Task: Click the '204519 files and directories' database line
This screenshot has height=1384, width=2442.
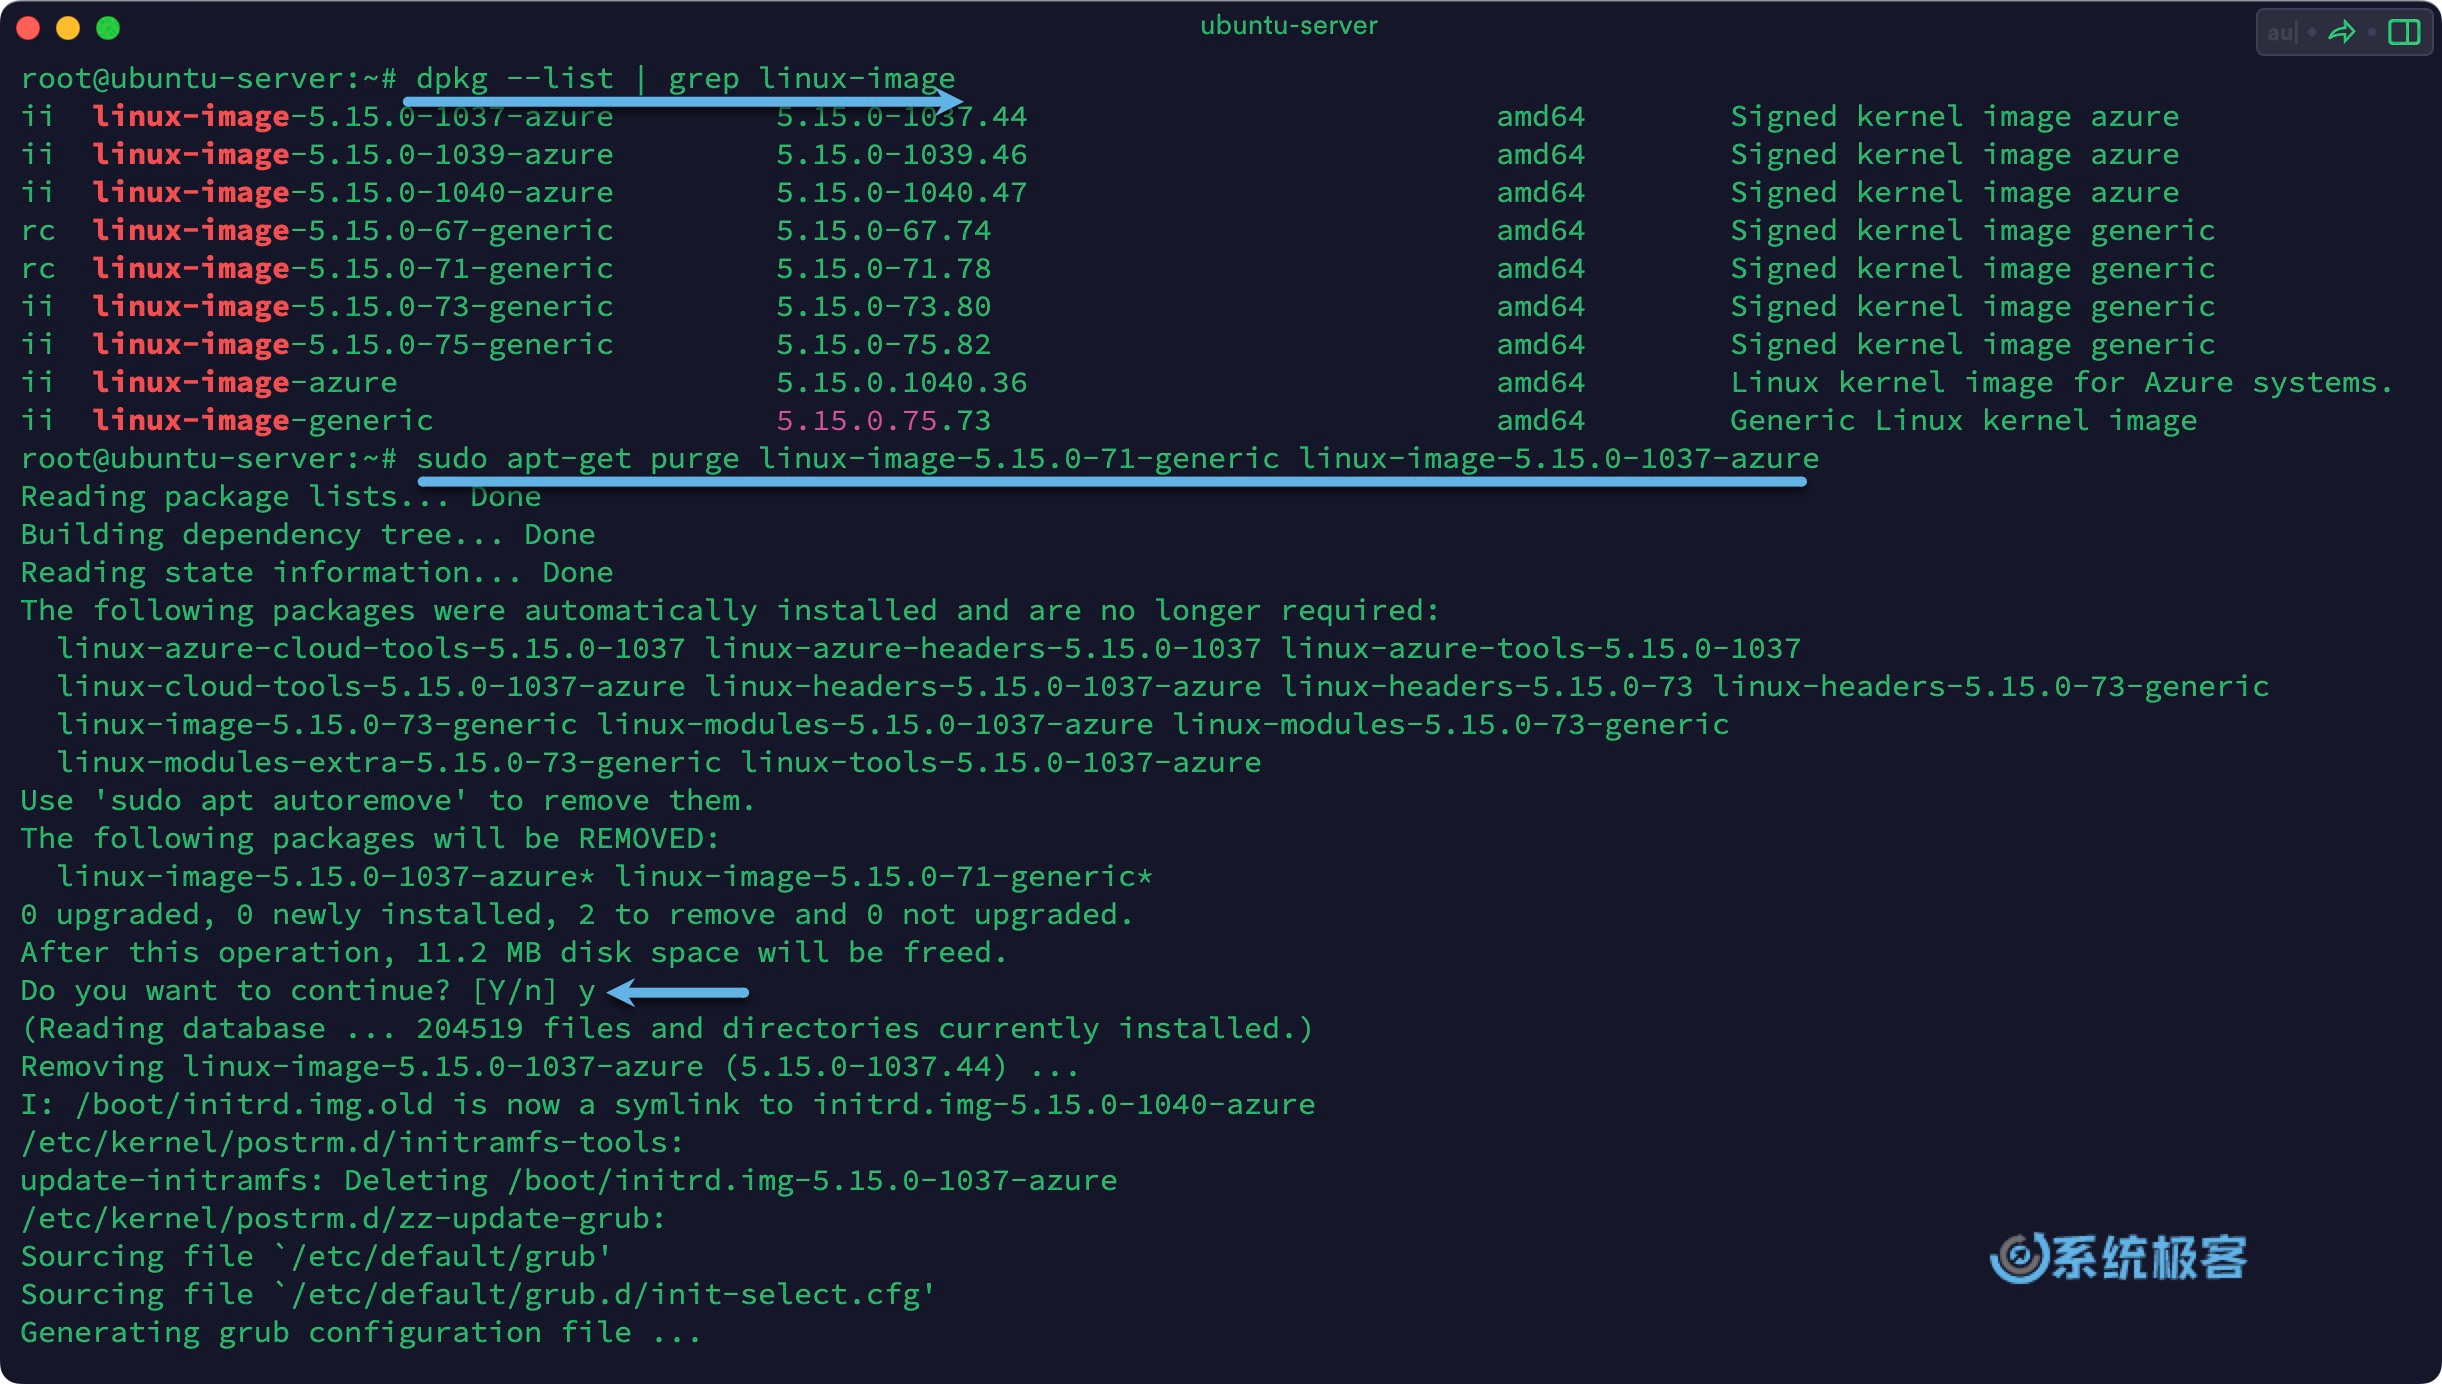Action: point(667,1029)
